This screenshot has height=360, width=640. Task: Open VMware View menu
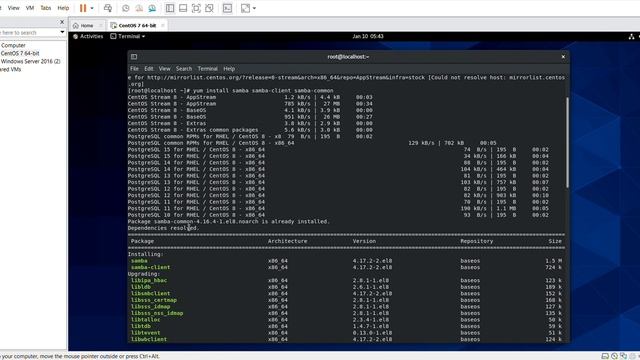point(13,8)
